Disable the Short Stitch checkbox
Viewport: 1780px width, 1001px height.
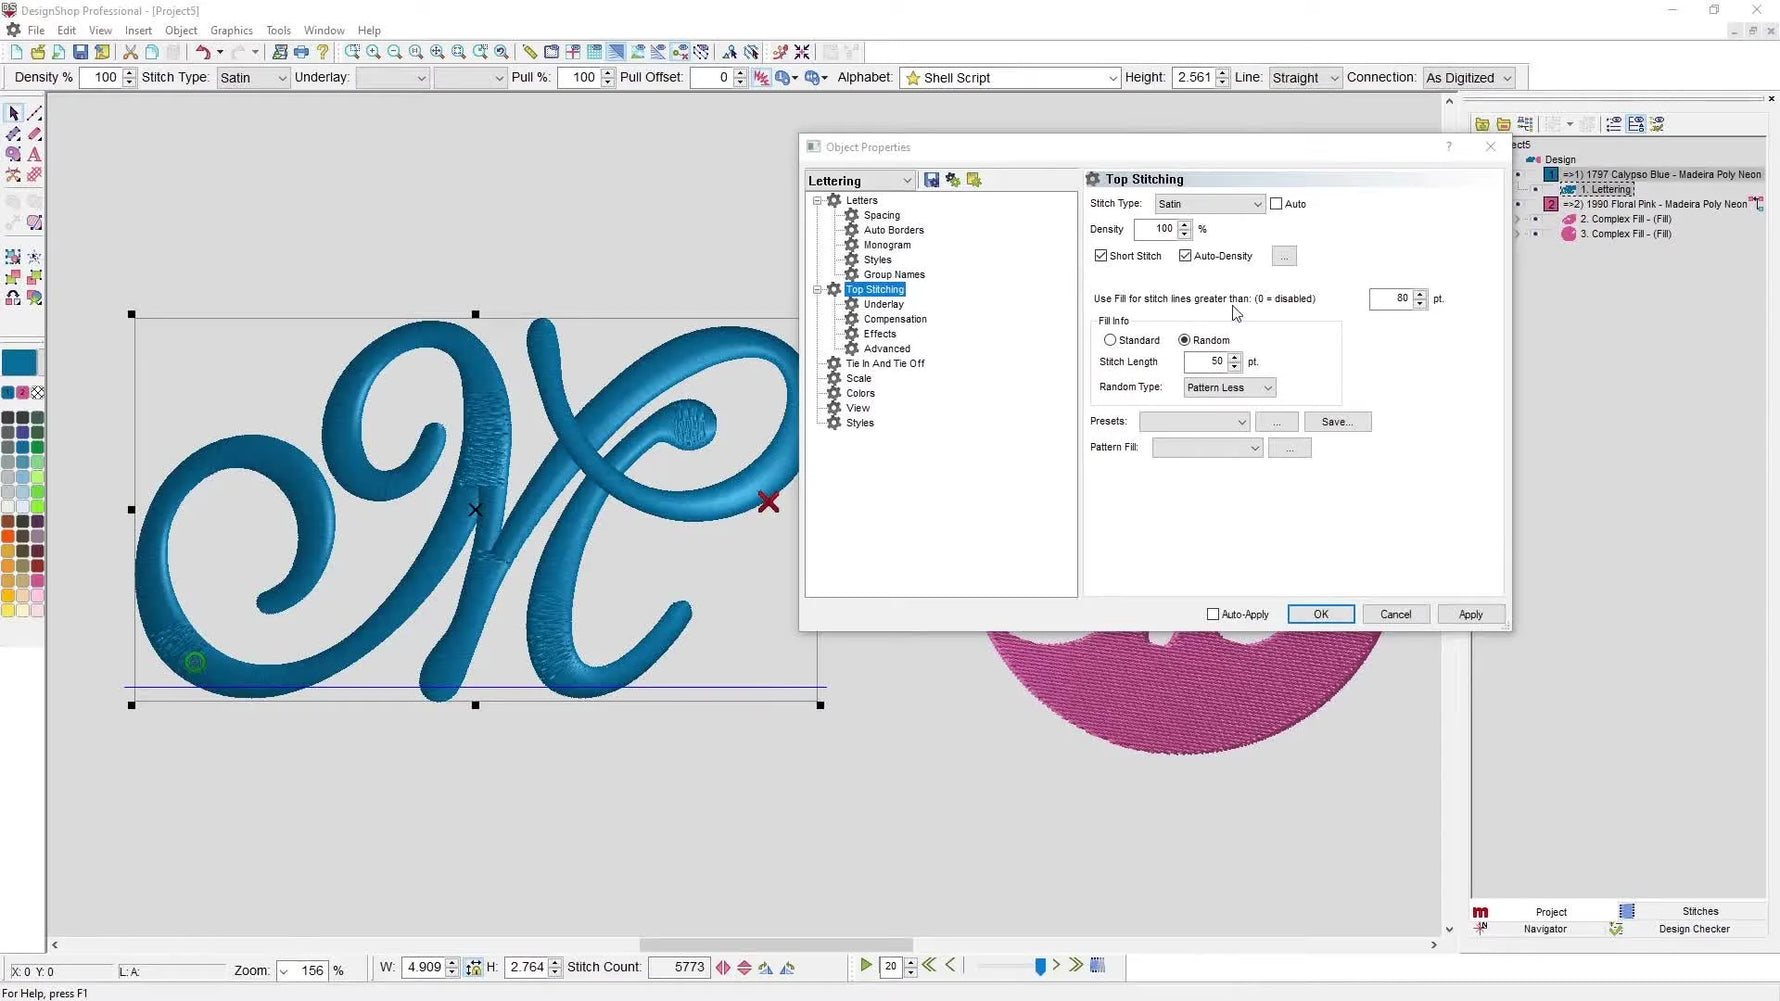click(x=1101, y=256)
